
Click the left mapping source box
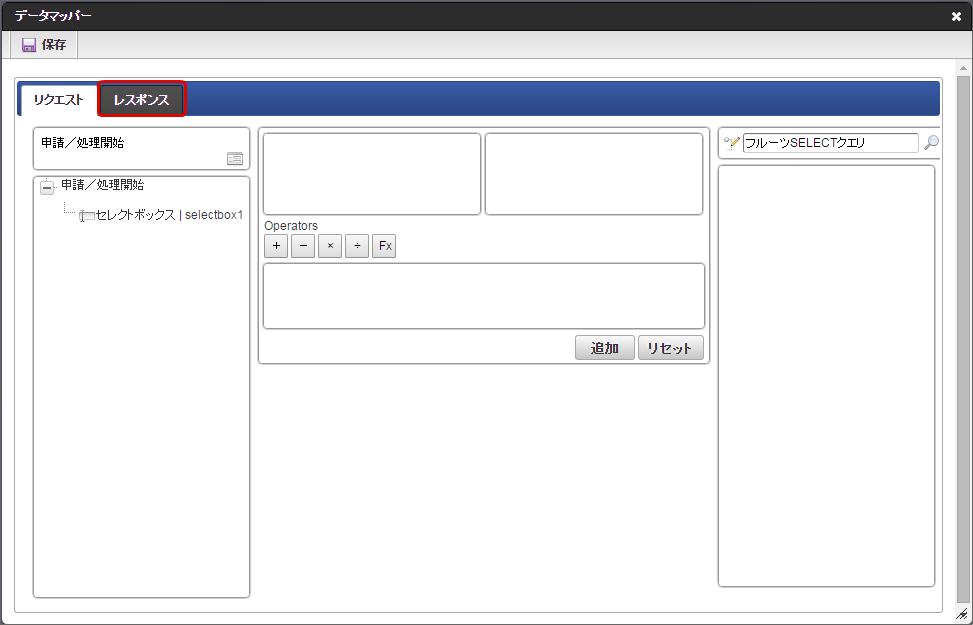pos(372,174)
